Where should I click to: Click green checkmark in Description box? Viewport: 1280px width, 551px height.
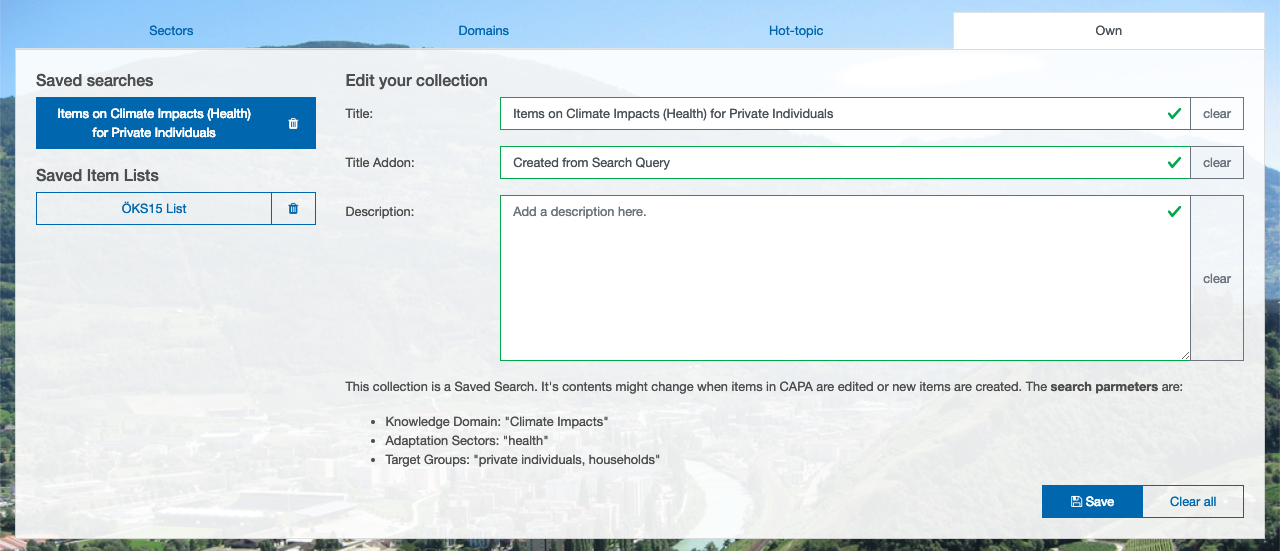point(1174,212)
